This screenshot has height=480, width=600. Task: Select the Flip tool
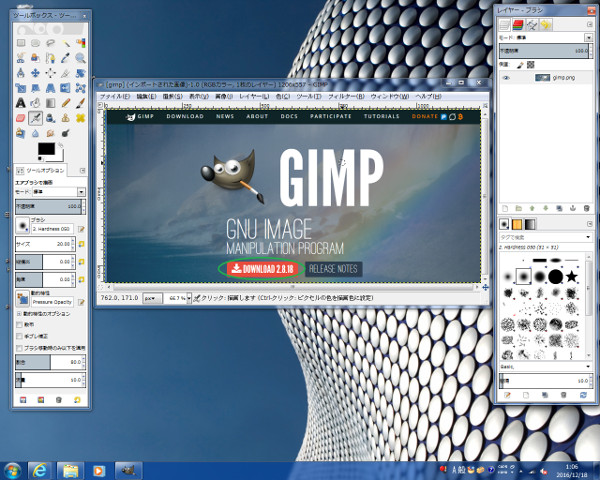pos(65,88)
